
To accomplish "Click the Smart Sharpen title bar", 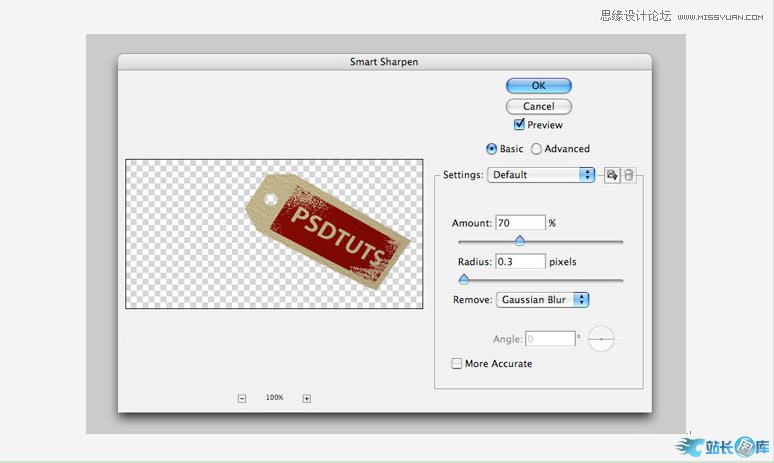I will click(x=384, y=62).
